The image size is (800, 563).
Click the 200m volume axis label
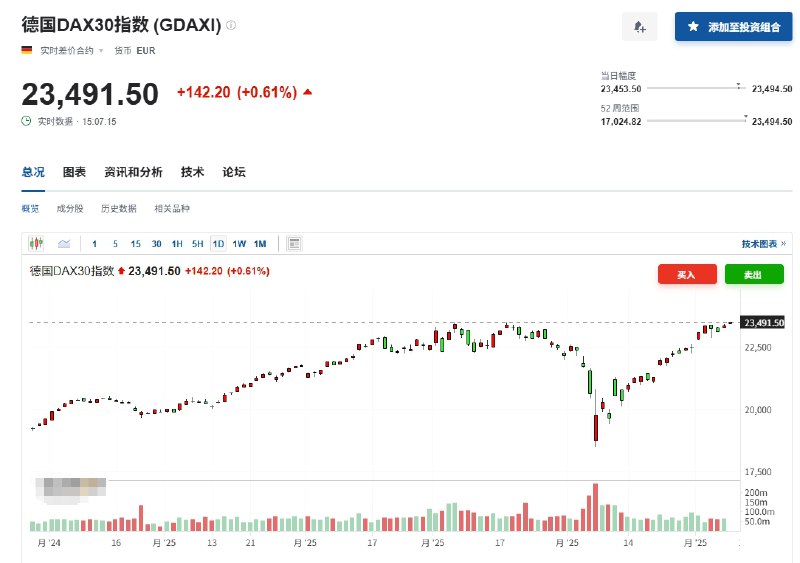(756, 493)
